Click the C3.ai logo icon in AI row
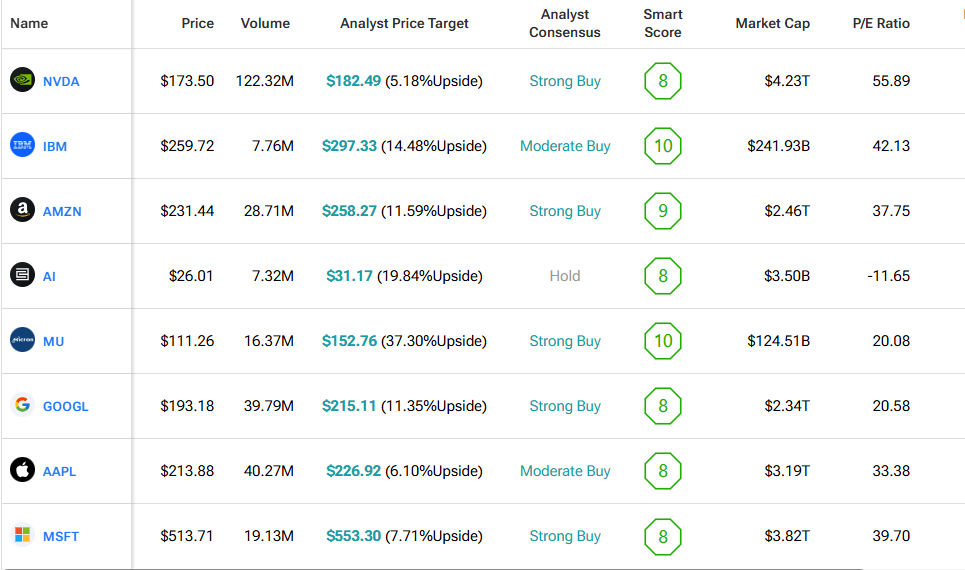The image size is (965, 570). coord(22,275)
